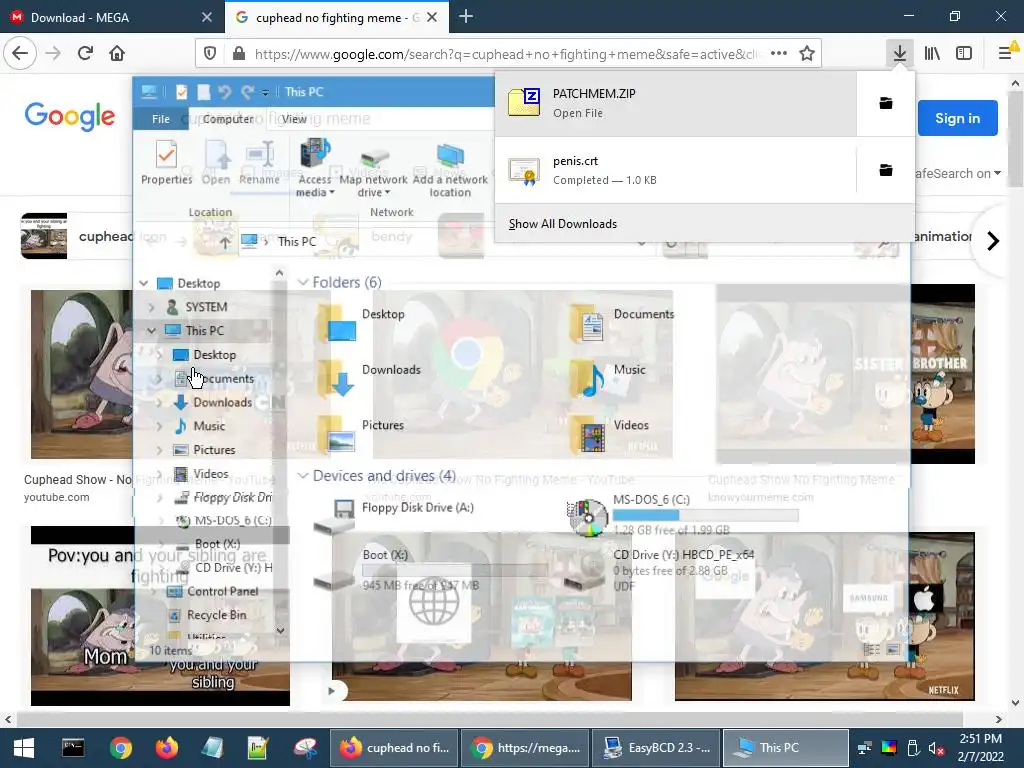Switch to the Computer ribbon tab
The image size is (1024, 768).
[228, 119]
